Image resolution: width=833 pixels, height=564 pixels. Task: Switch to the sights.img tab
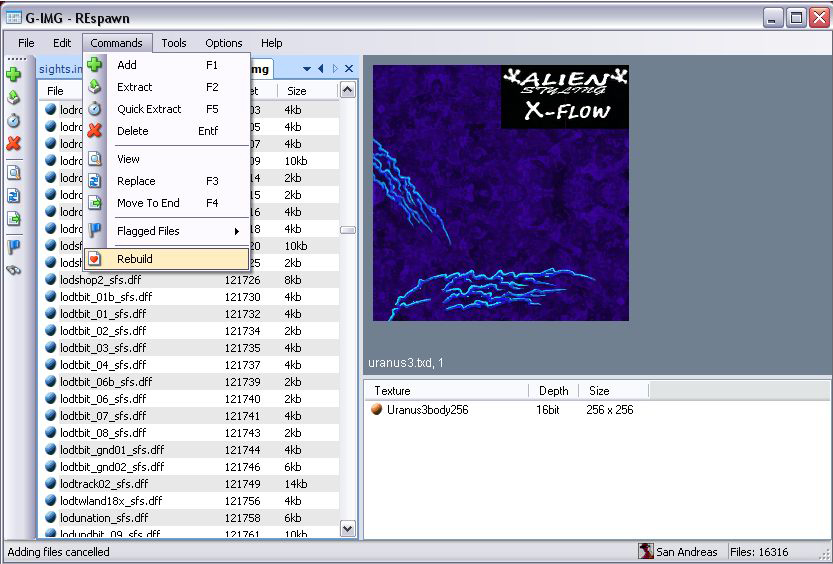pyautogui.click(x=61, y=69)
